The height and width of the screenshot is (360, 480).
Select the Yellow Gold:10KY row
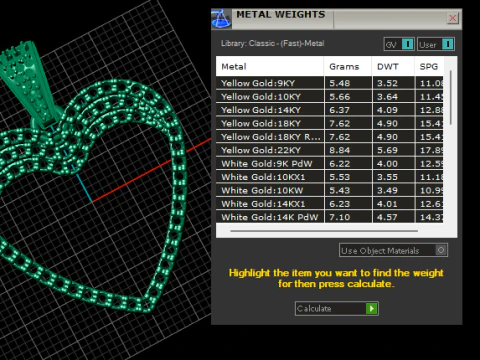[x=330, y=97]
